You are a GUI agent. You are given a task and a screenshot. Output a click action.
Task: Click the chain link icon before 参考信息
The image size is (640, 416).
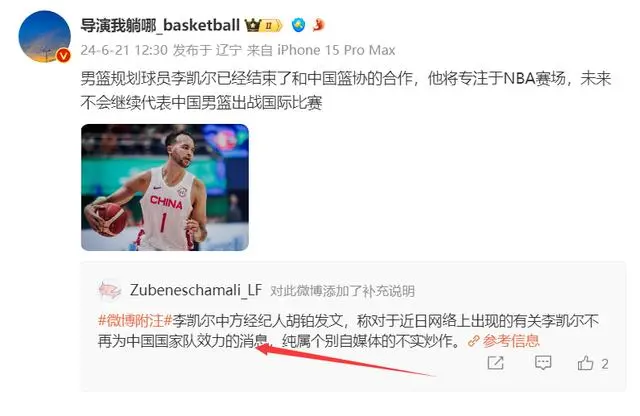coord(473,341)
